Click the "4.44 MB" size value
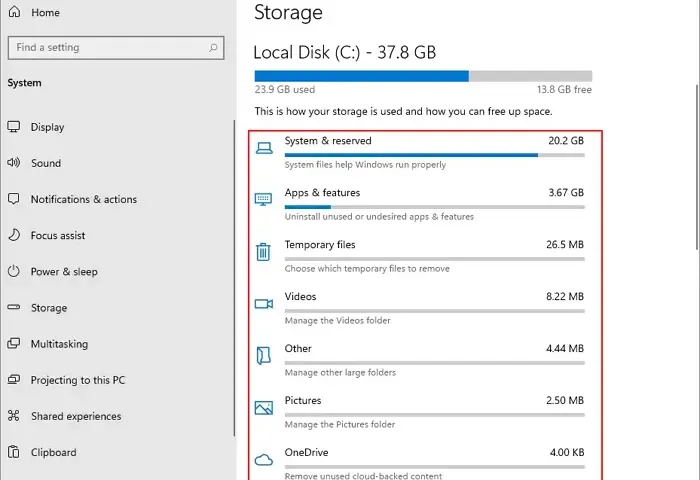Viewport: 700px width, 480px height. coord(565,348)
